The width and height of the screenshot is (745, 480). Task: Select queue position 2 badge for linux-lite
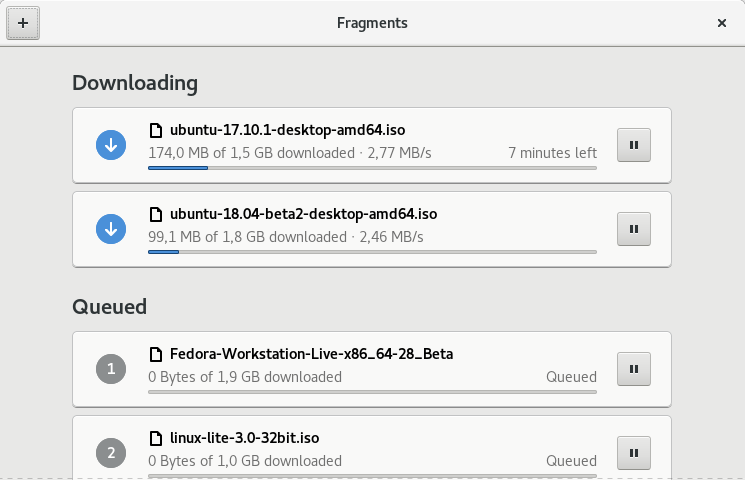tap(111, 453)
